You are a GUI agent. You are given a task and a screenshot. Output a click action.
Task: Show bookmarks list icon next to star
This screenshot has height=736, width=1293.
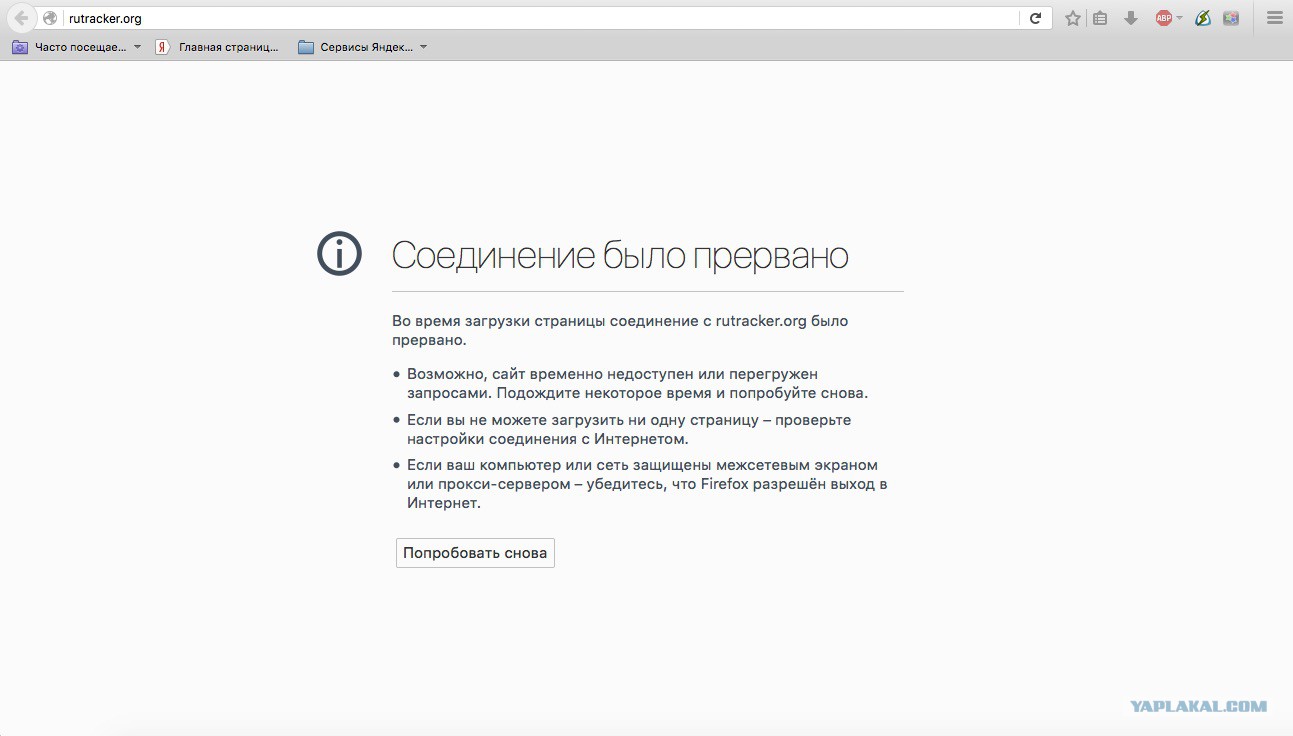pyautogui.click(x=1100, y=18)
